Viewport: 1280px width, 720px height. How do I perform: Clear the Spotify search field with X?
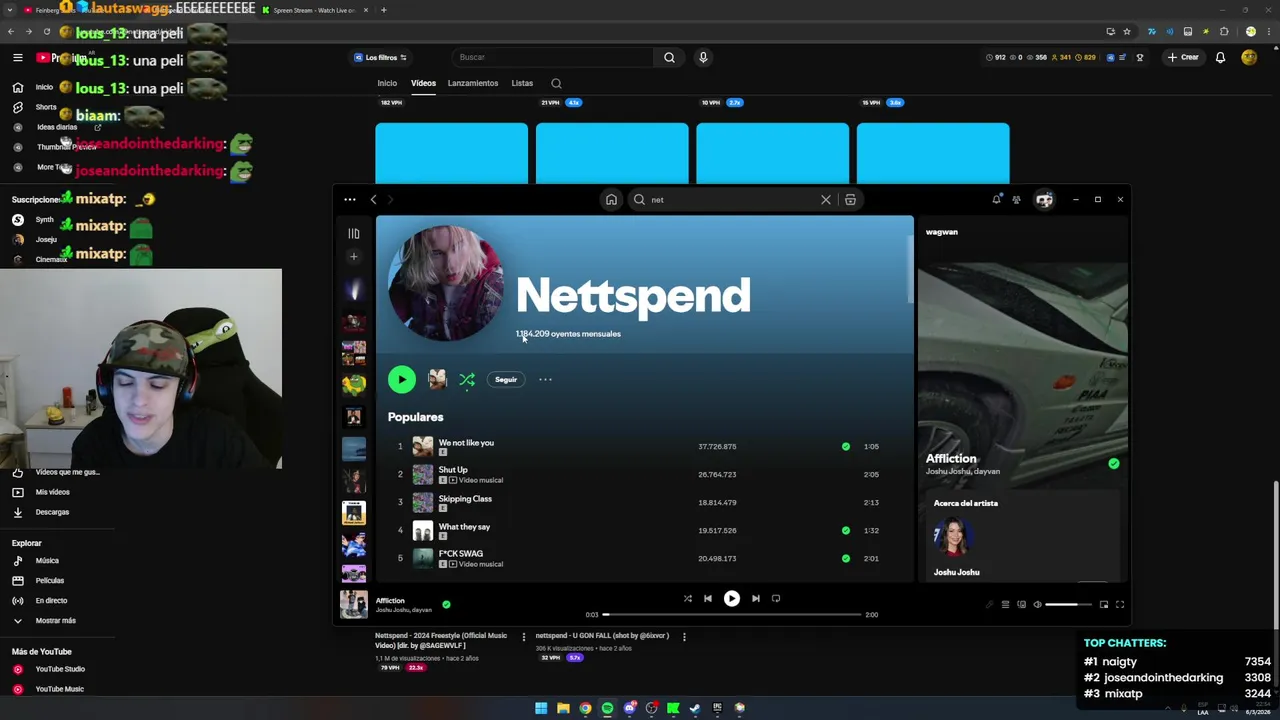click(x=826, y=199)
